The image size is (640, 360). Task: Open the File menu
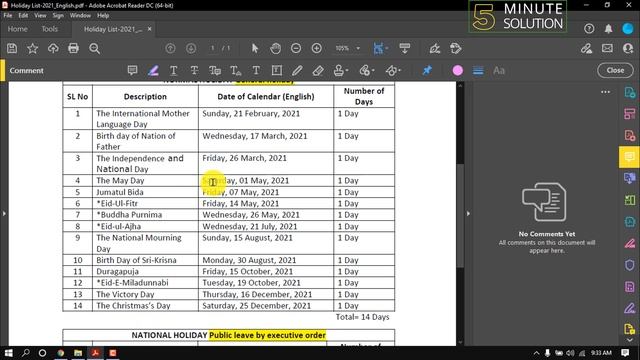[x=8, y=16]
